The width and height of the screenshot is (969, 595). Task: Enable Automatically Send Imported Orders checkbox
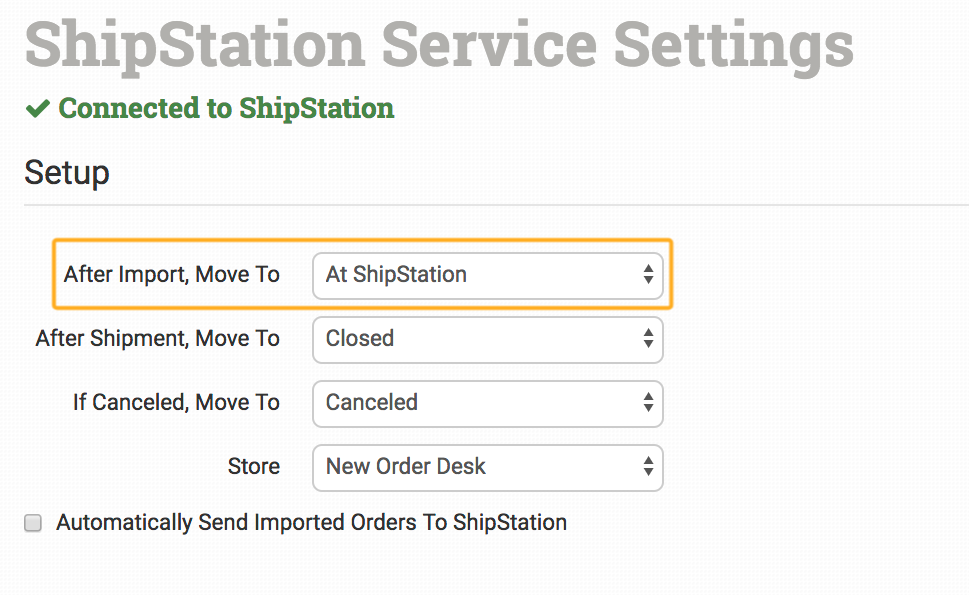point(34,523)
